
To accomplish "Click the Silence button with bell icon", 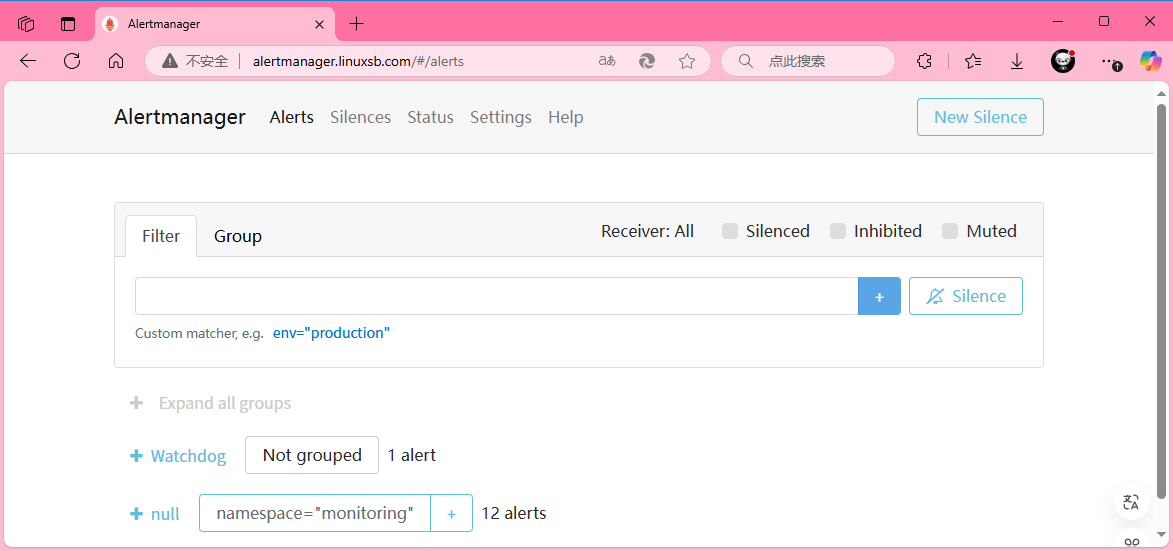I will [x=966, y=296].
